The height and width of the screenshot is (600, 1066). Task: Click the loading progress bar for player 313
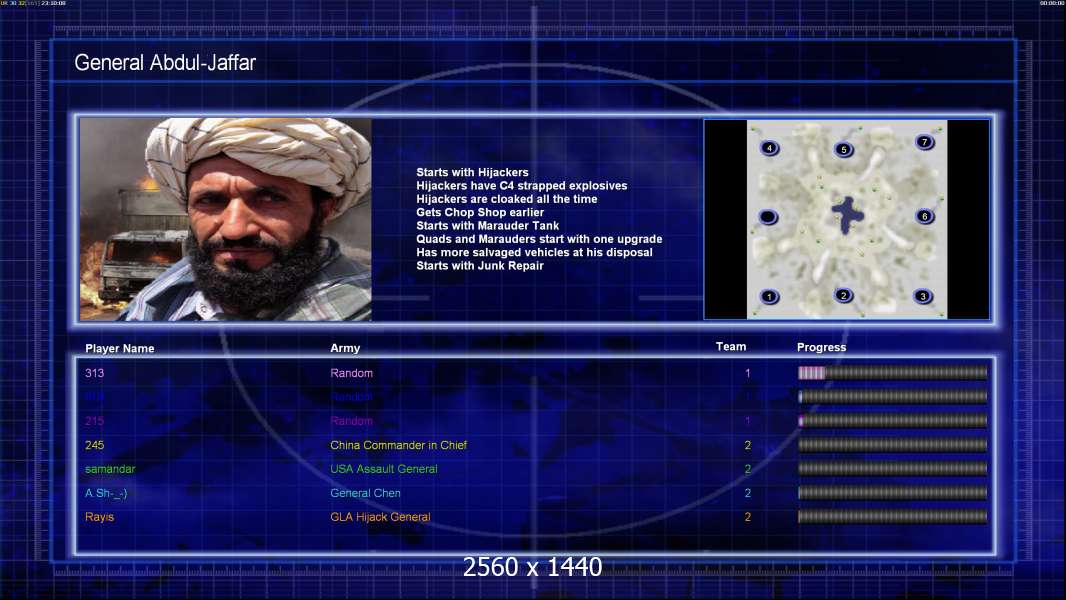click(x=892, y=373)
